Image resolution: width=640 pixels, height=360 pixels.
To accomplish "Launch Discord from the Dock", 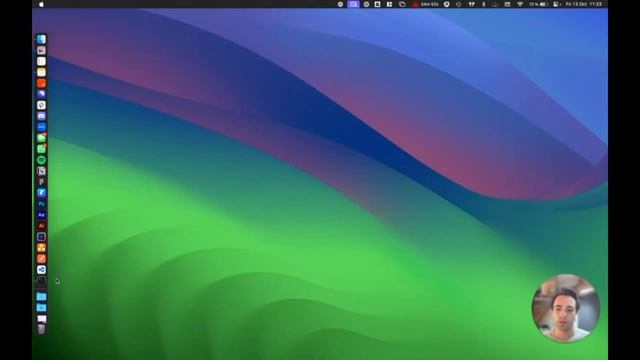I will coord(41,116).
